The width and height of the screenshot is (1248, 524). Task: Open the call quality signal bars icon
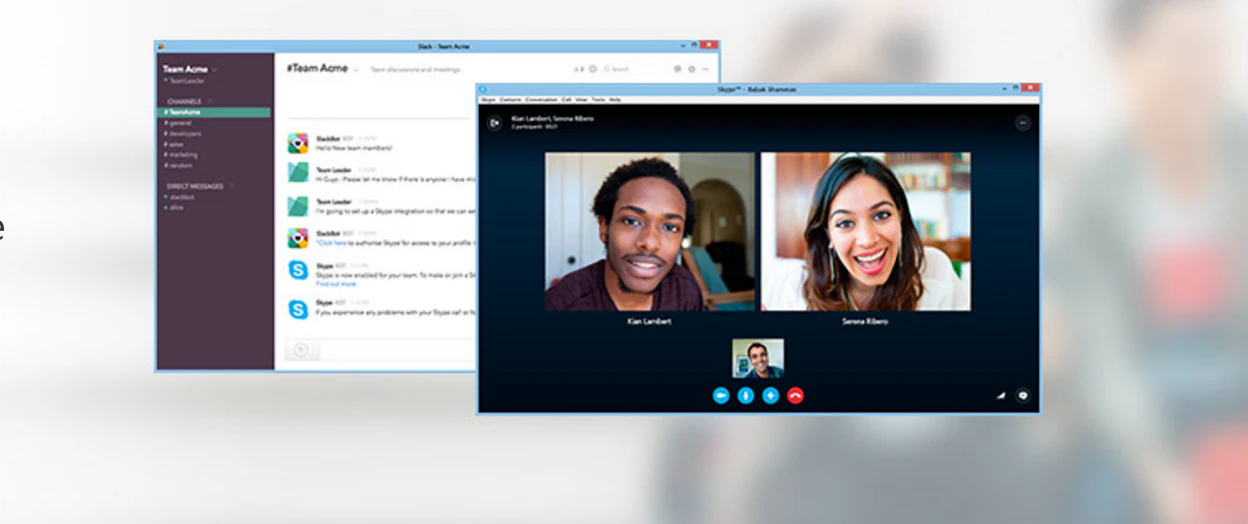tap(1001, 396)
